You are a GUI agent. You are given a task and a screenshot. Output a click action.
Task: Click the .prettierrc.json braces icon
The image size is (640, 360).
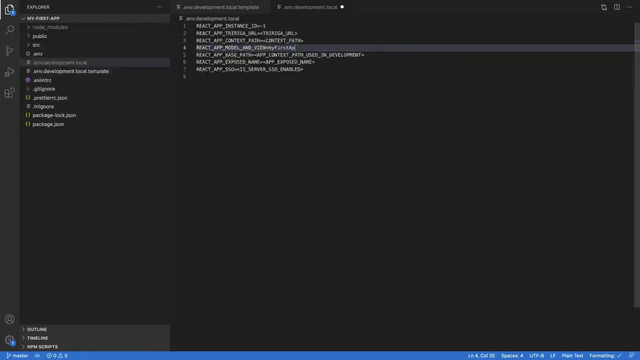(28, 98)
